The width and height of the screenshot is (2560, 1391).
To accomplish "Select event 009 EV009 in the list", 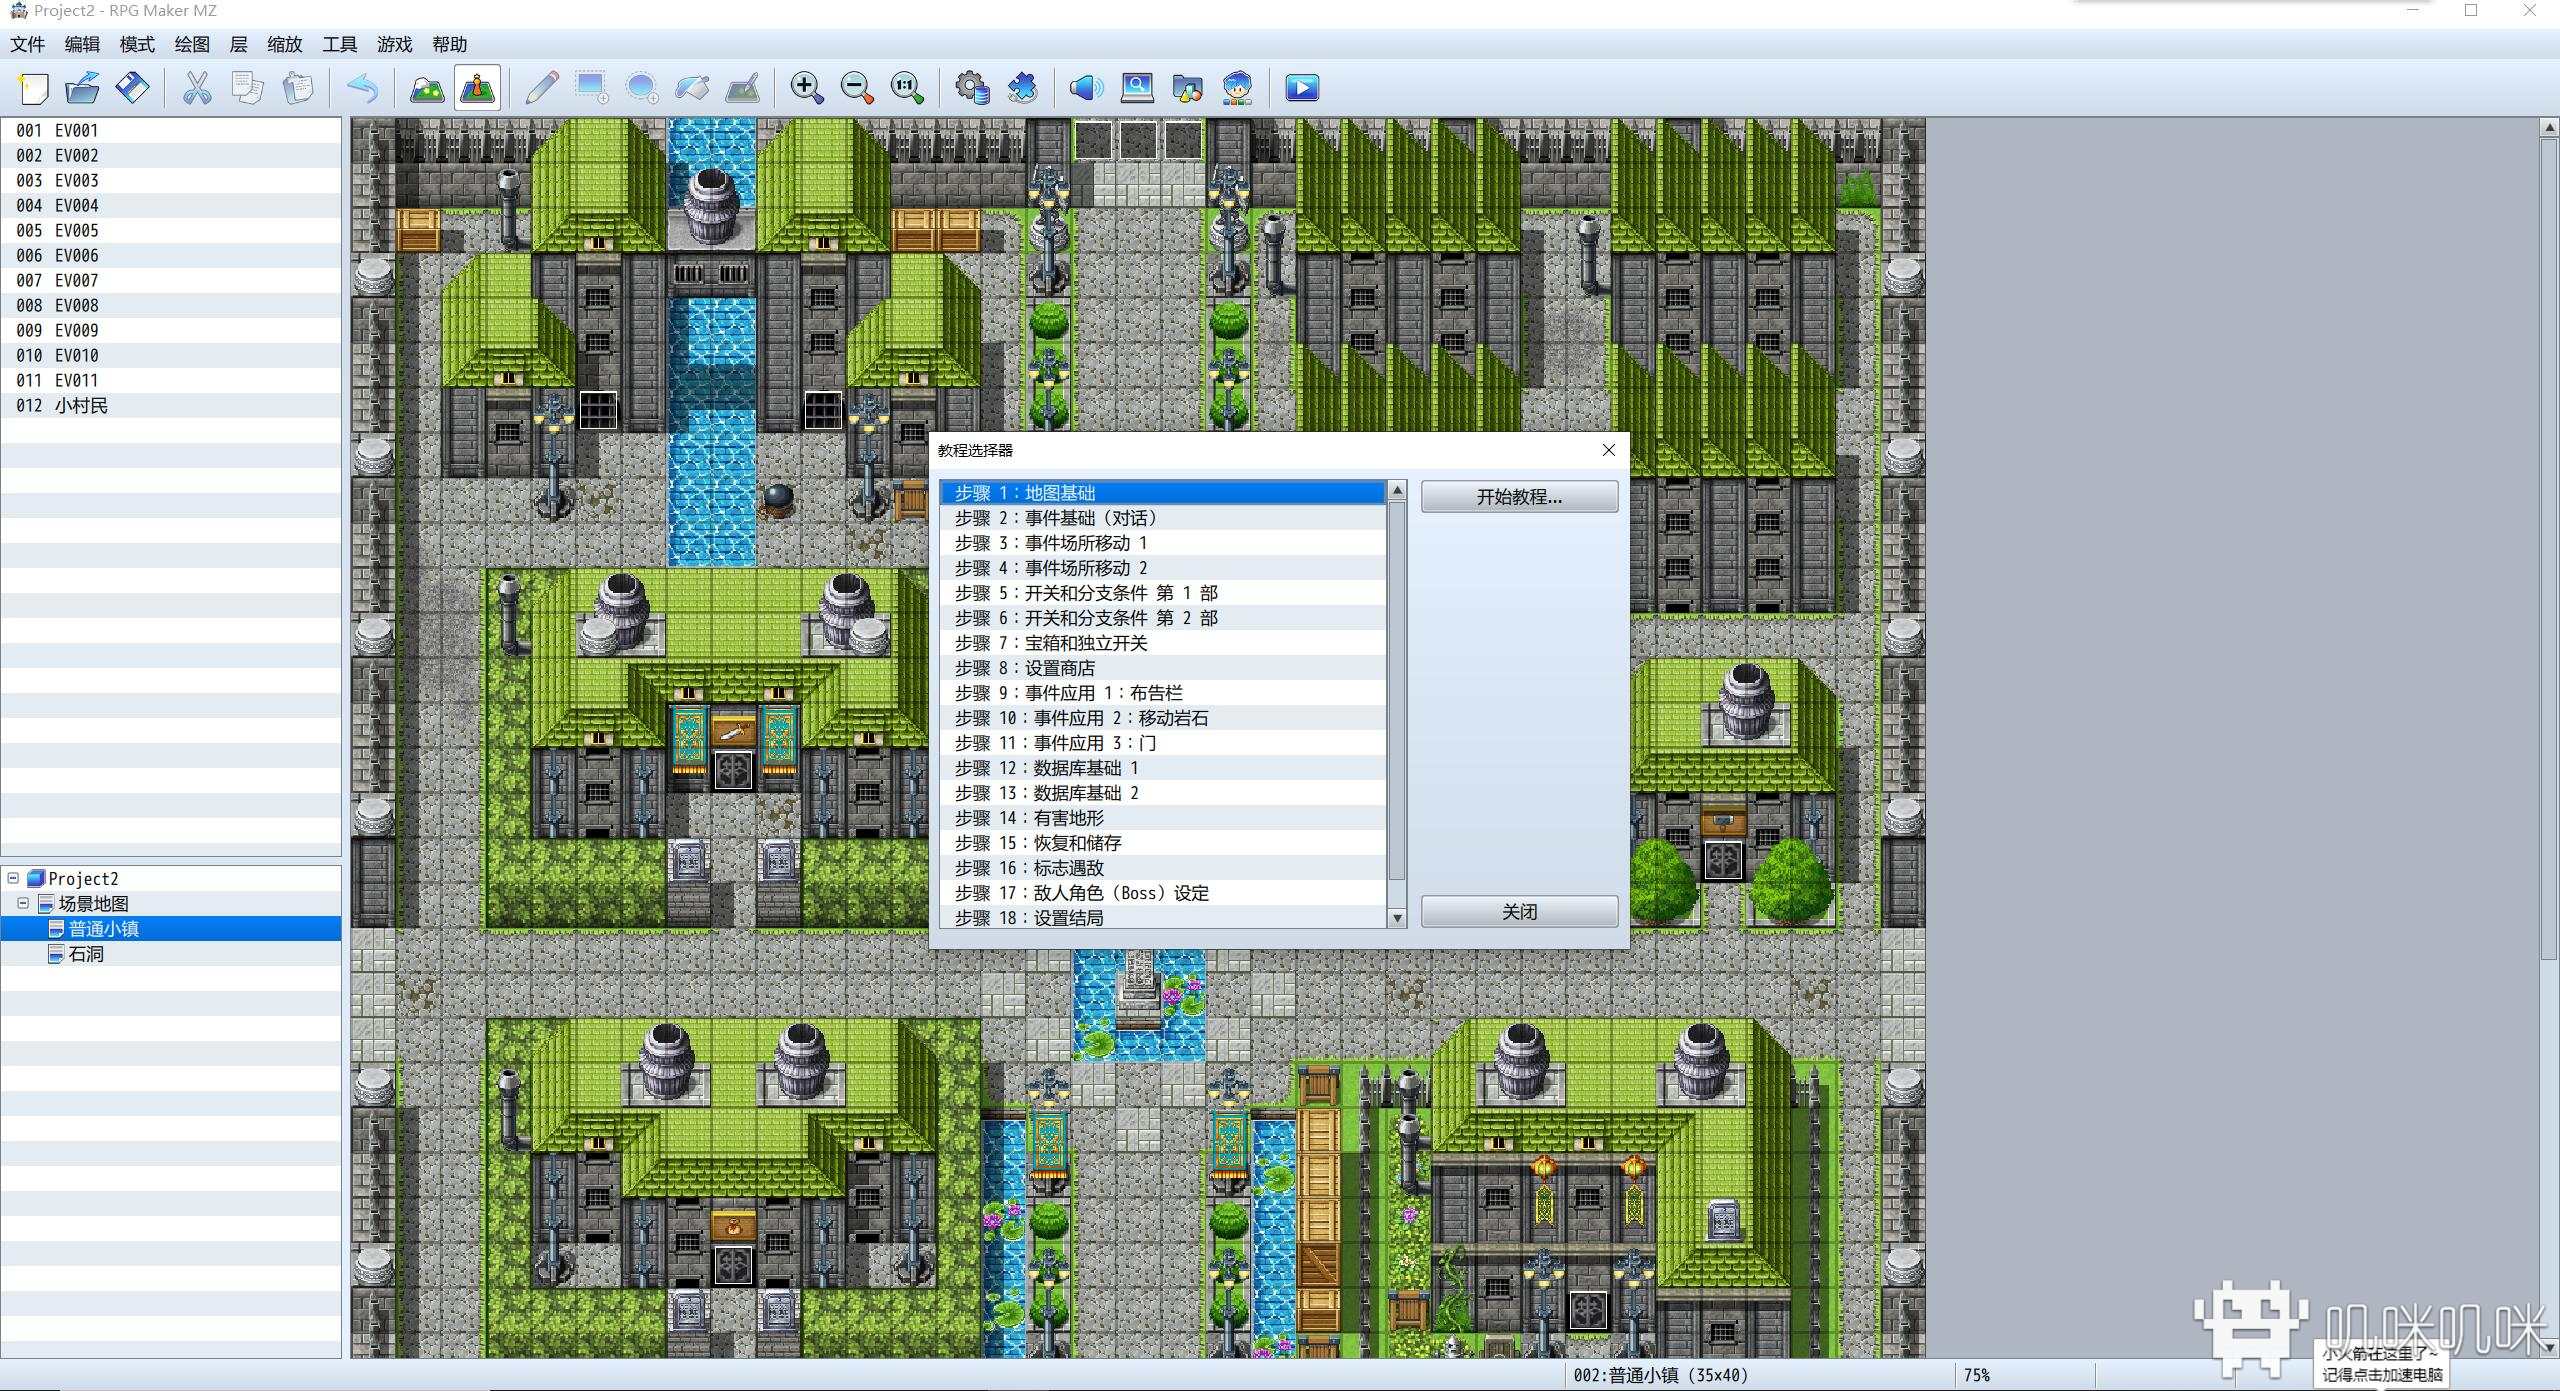I will [x=171, y=330].
